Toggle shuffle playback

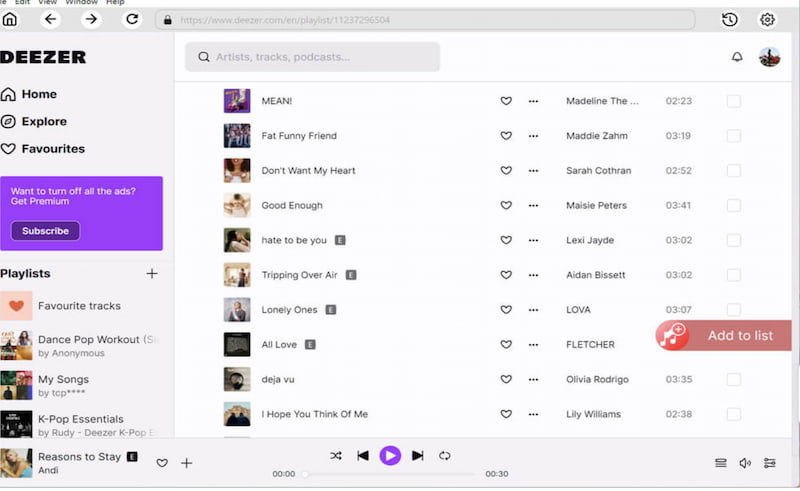click(336, 455)
